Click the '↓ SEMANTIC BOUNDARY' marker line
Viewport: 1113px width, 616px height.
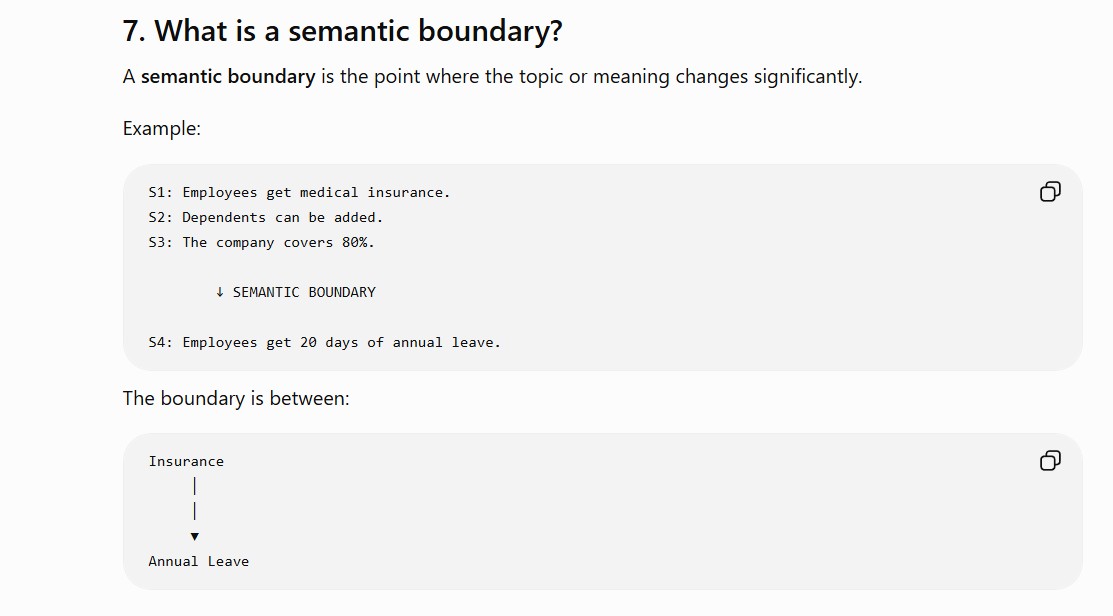pos(295,292)
